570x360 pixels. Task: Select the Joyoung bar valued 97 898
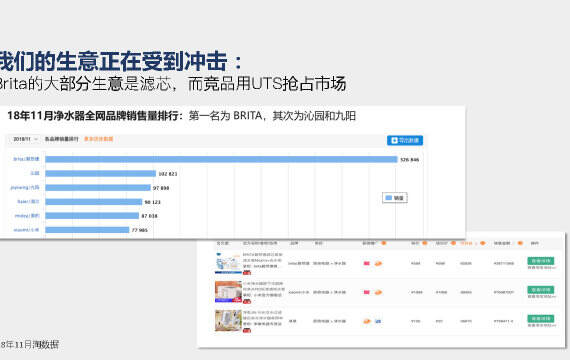click(98, 188)
